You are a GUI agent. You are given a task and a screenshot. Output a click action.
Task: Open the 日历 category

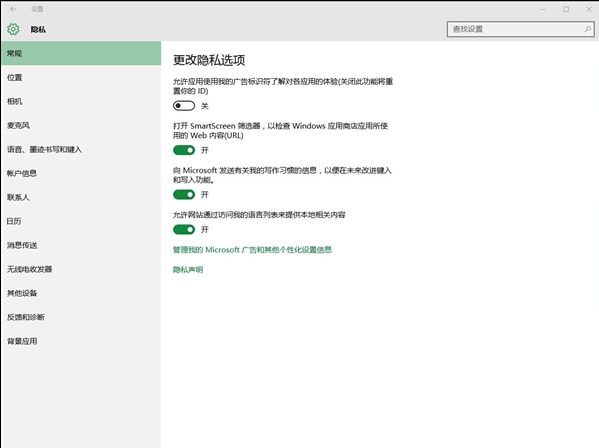click(x=81, y=221)
